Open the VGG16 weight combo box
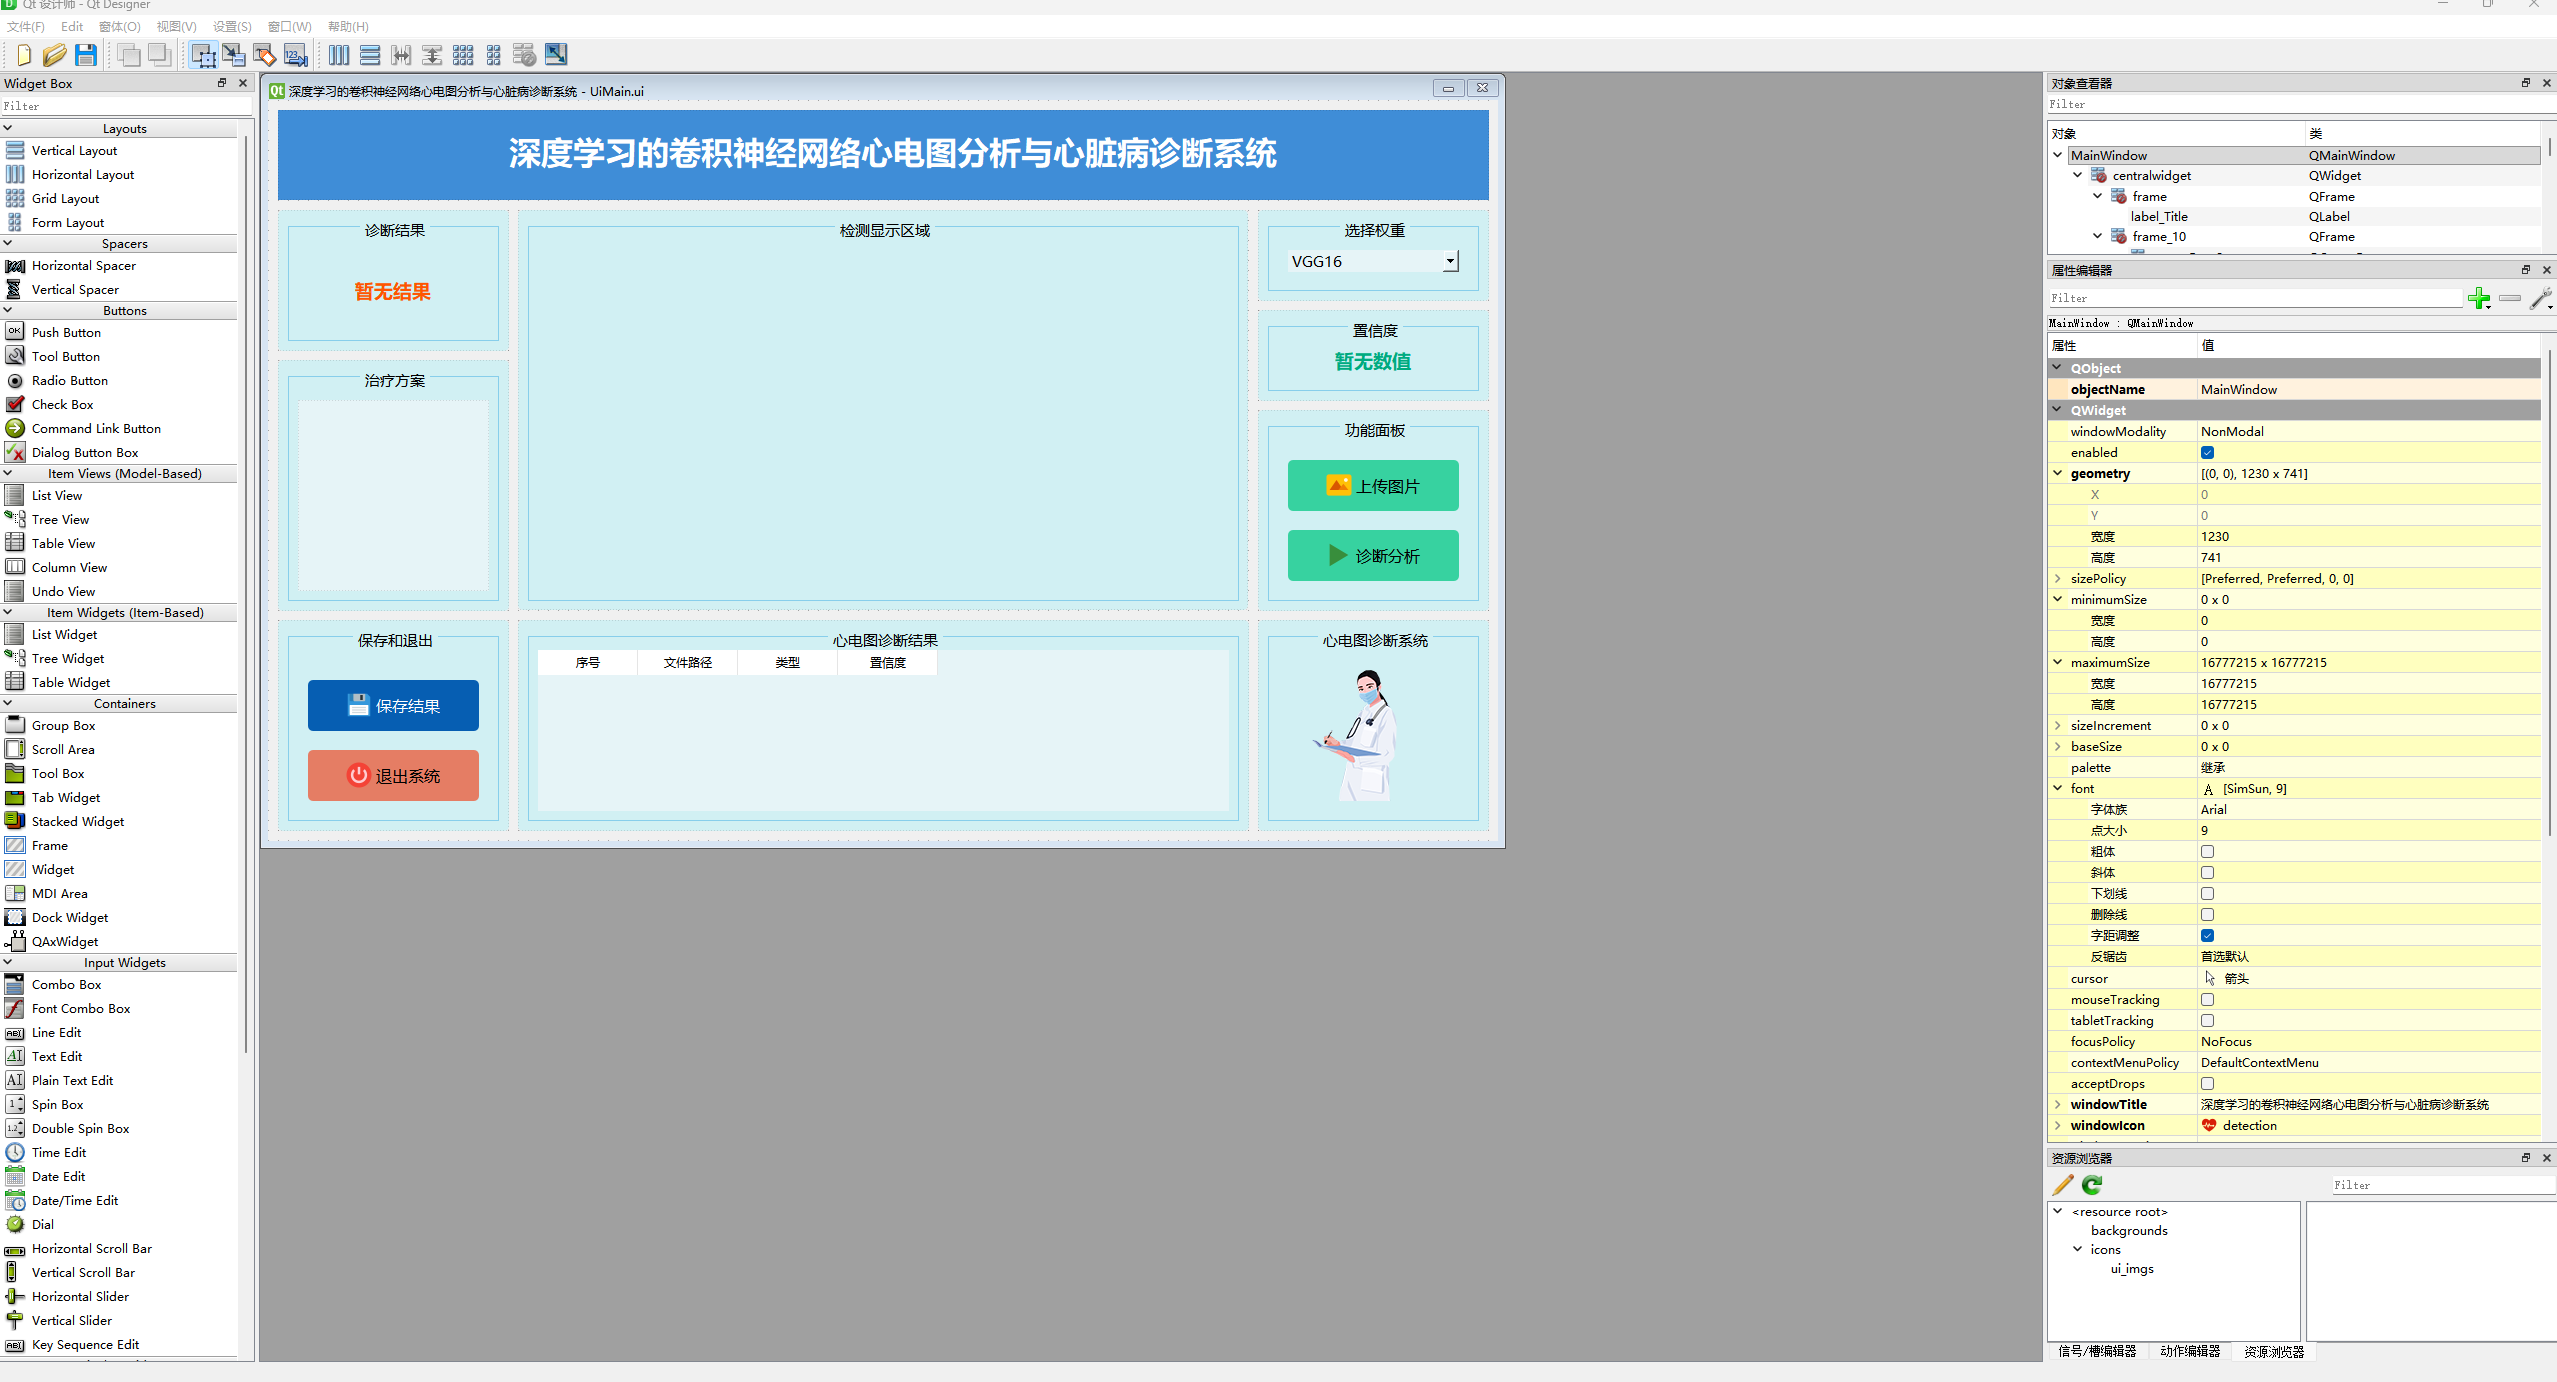Screen dimensions: 2557x1382 pyautogui.click(x=1373, y=262)
